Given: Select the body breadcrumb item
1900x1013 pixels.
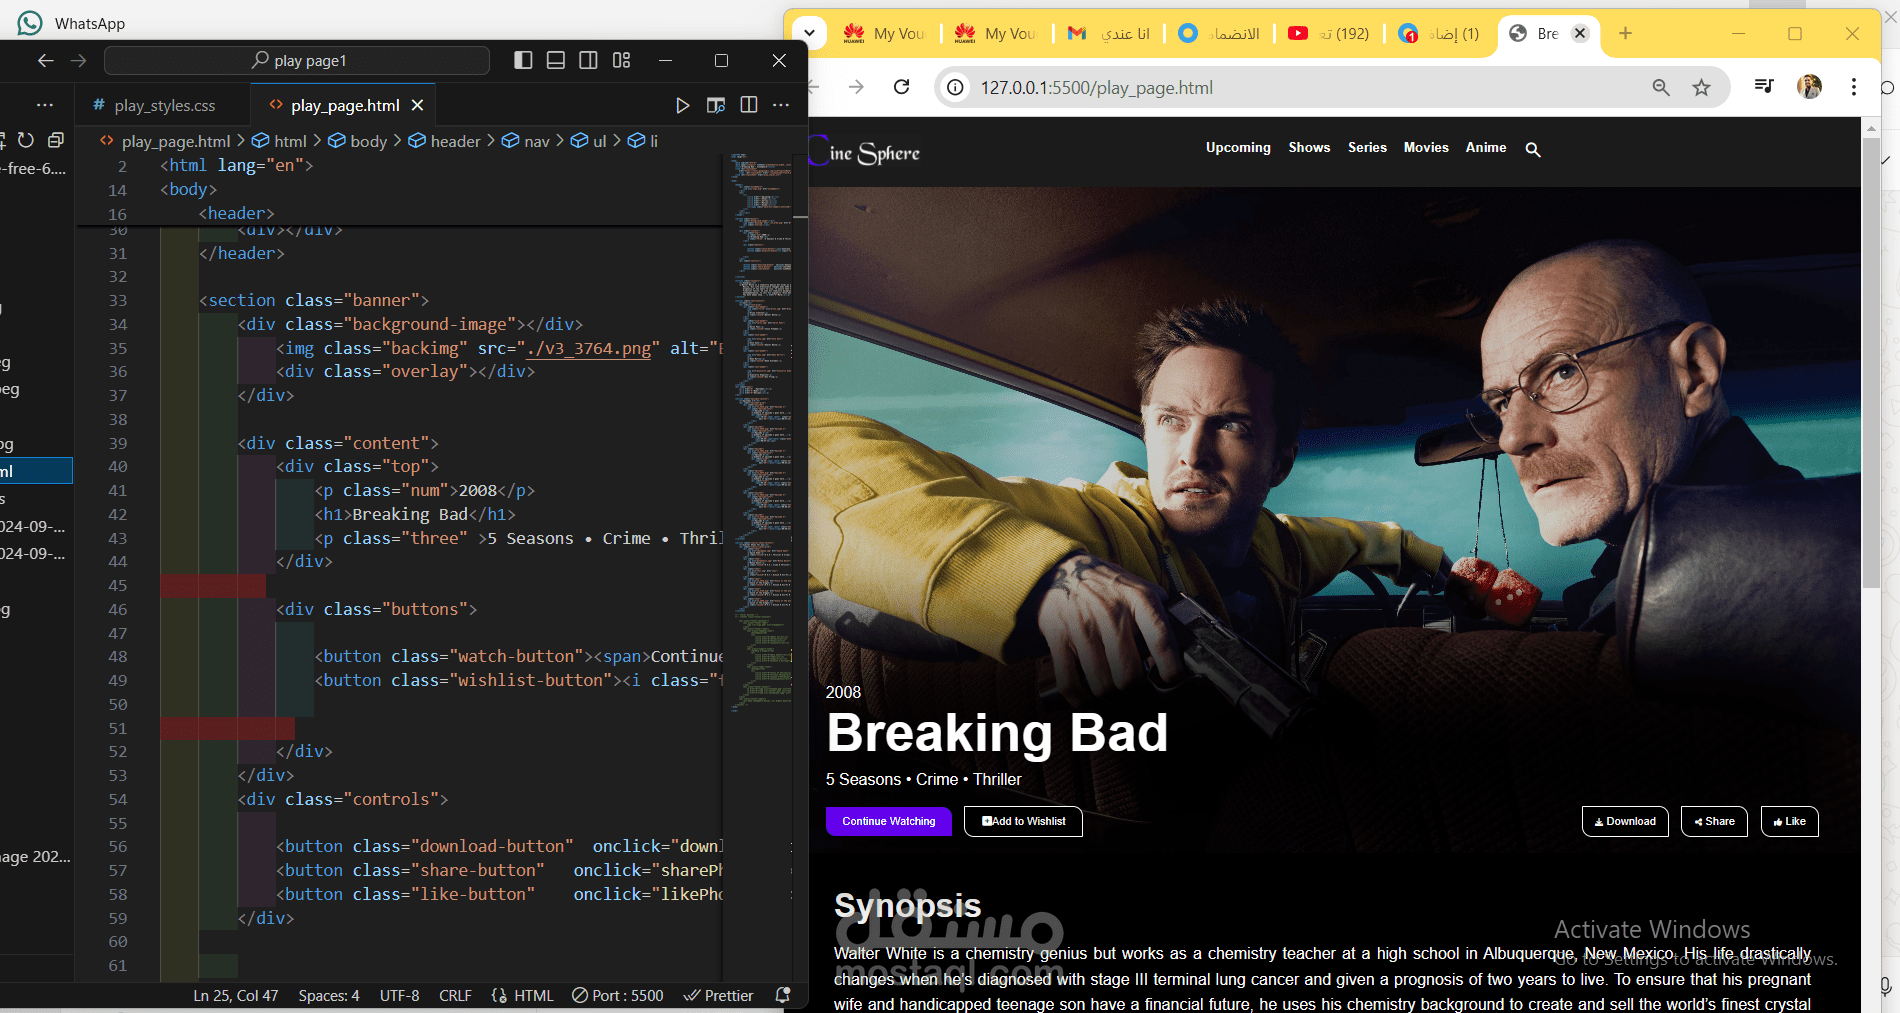Looking at the screenshot, I should [x=358, y=141].
